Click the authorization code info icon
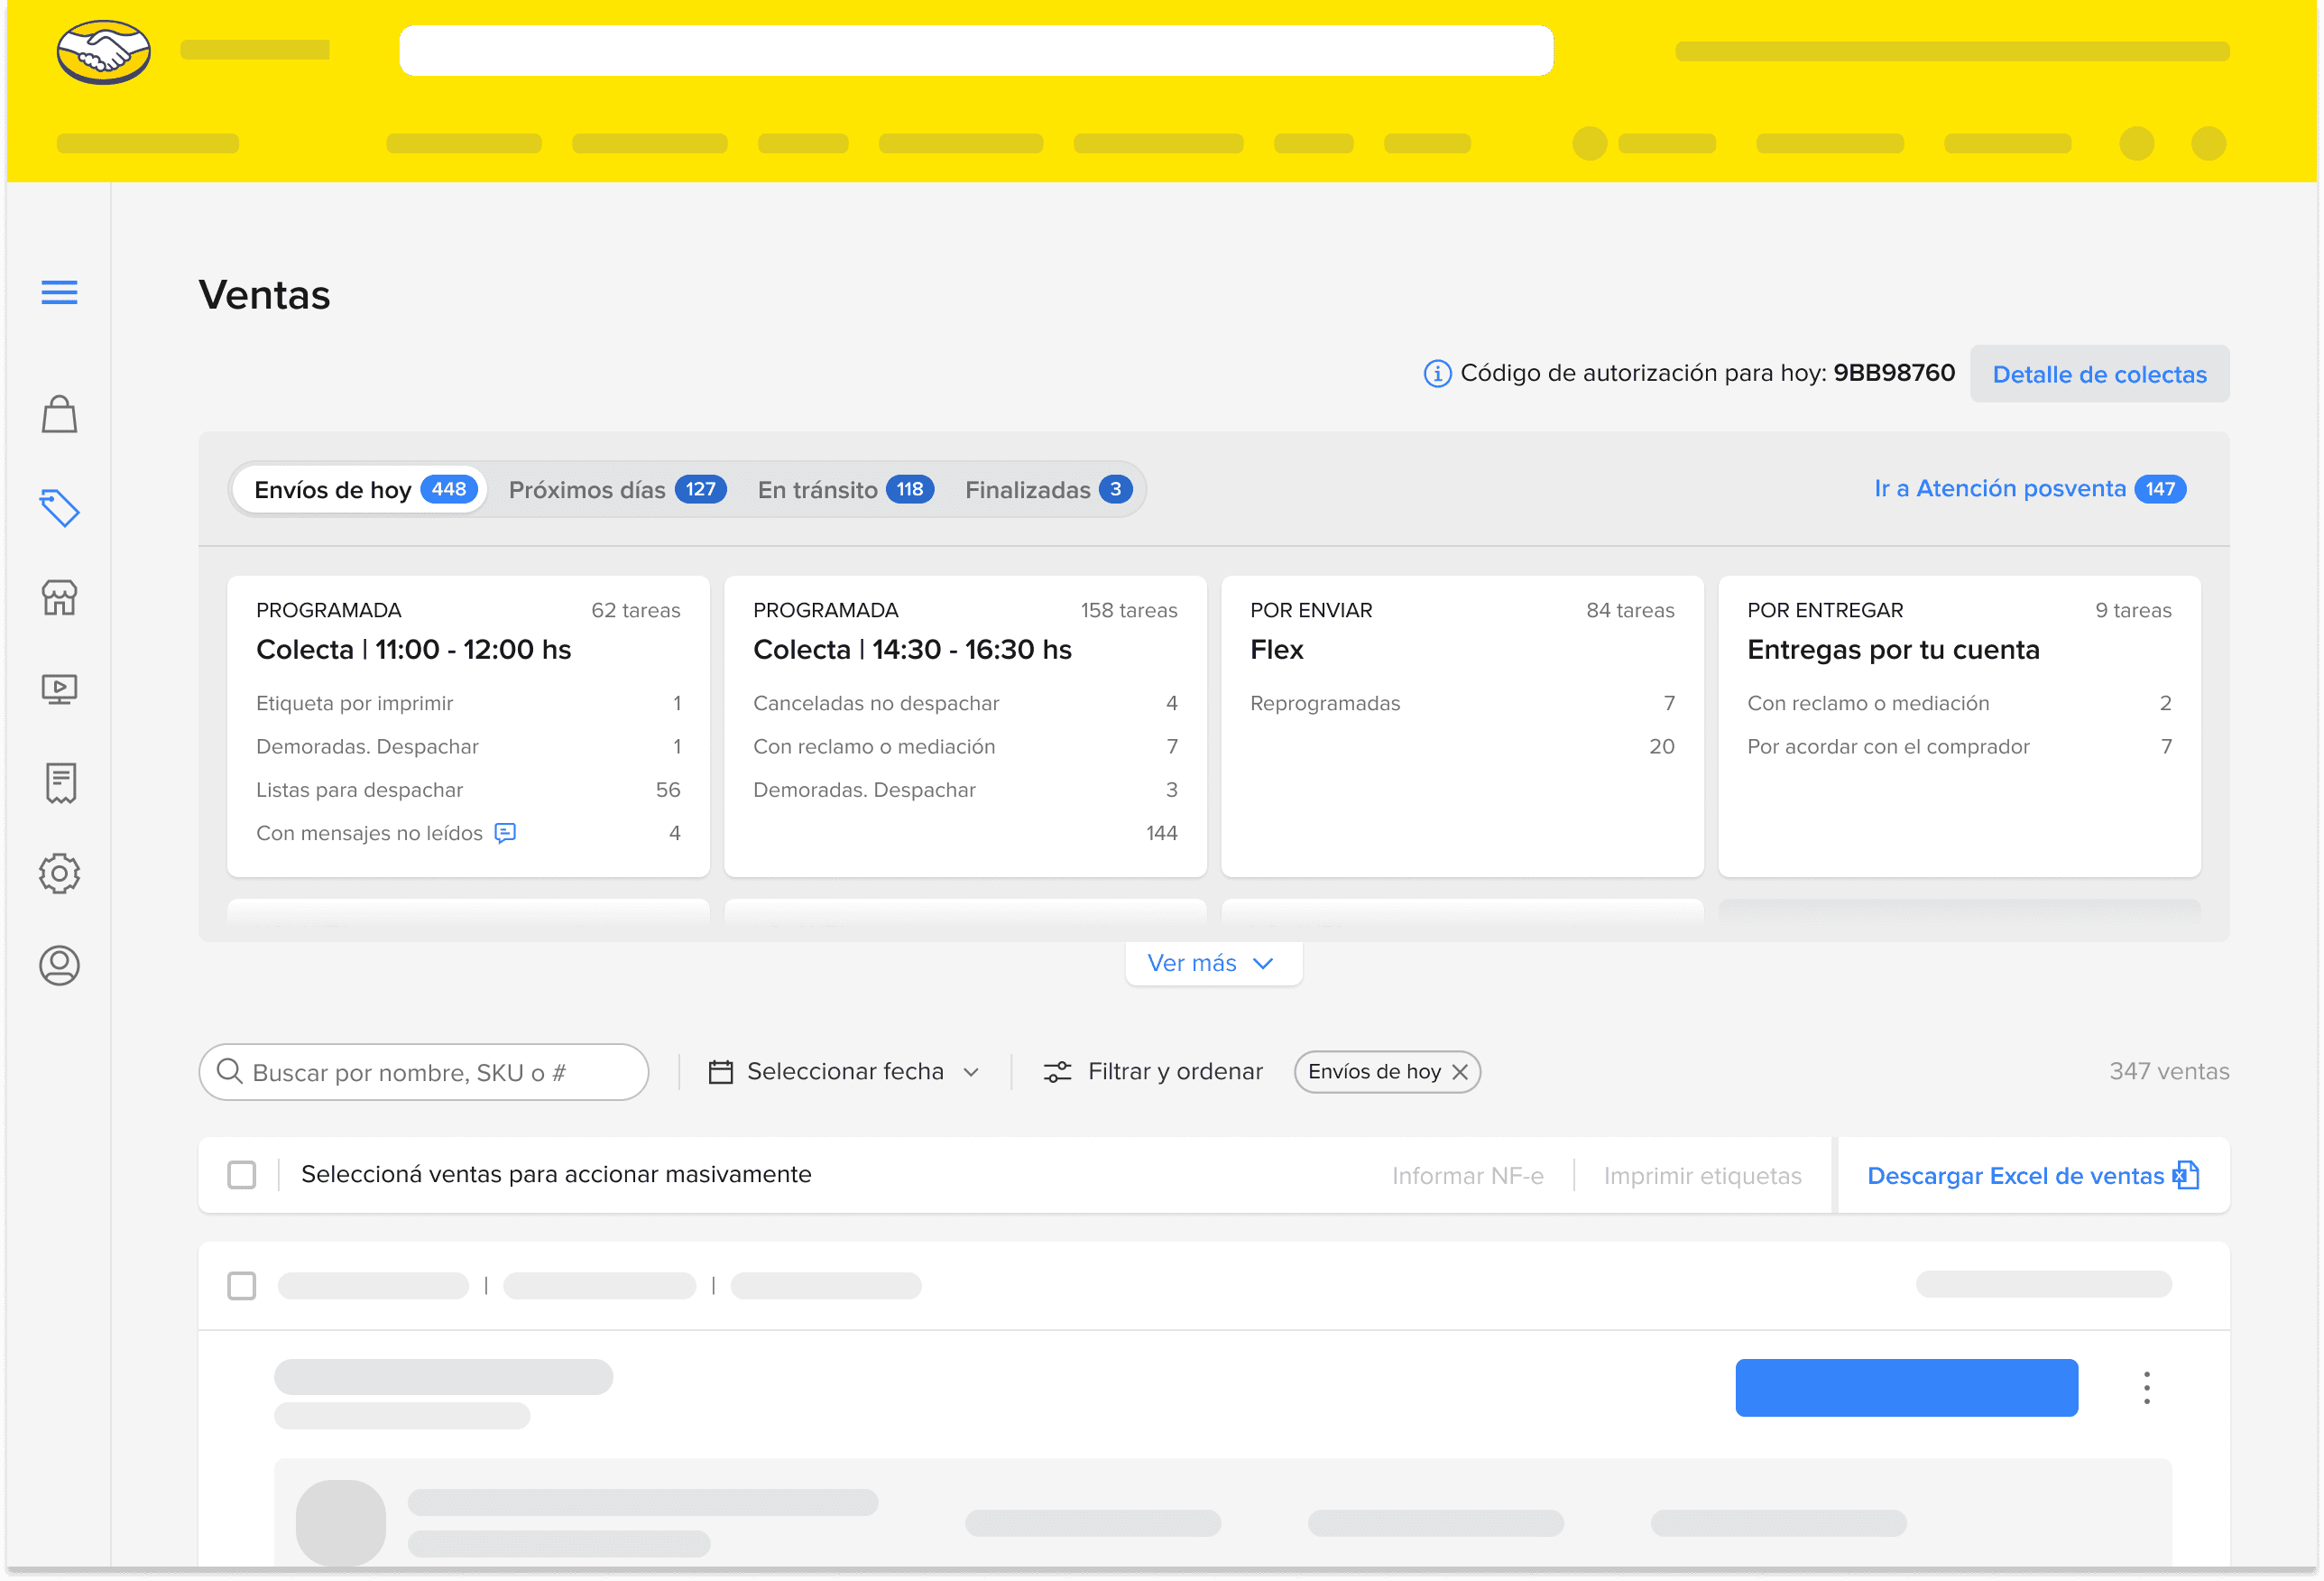 (1437, 374)
